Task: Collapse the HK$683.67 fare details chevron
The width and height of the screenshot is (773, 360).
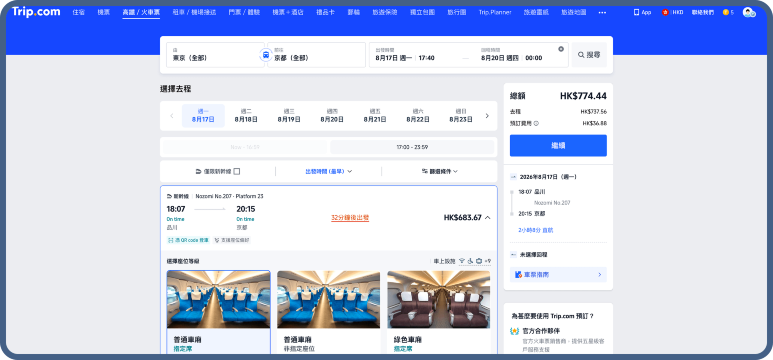Action: [x=488, y=217]
